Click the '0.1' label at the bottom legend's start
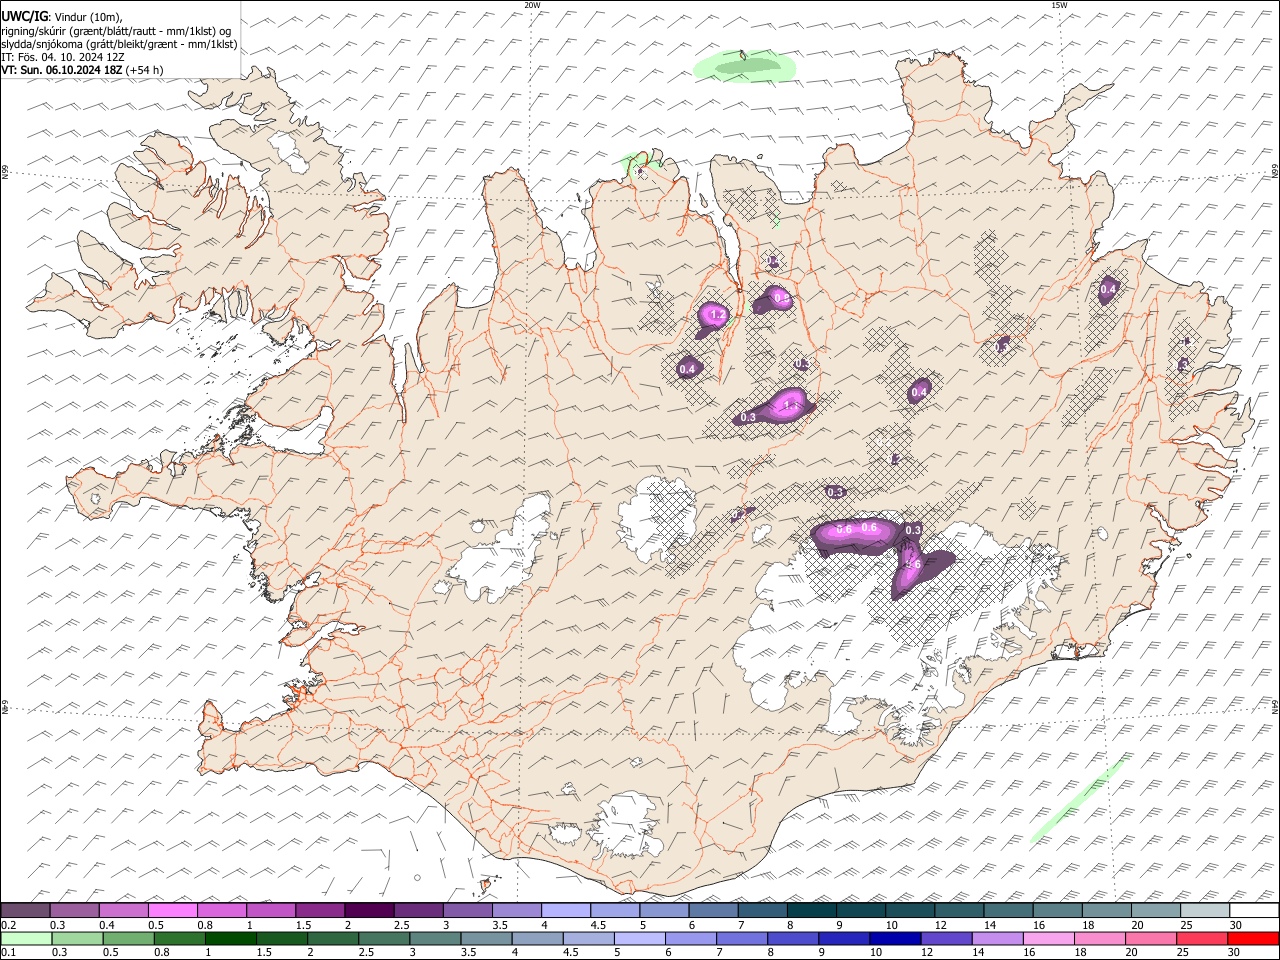 9,952
